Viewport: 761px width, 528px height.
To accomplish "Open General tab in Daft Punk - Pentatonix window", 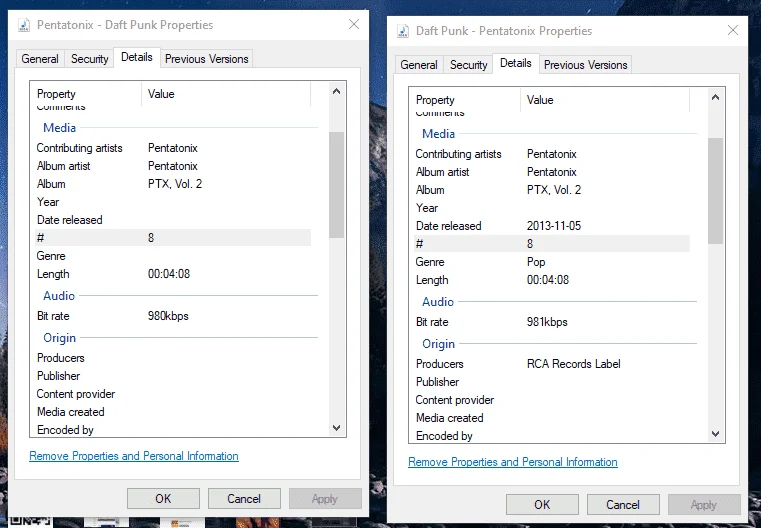I will pos(419,65).
